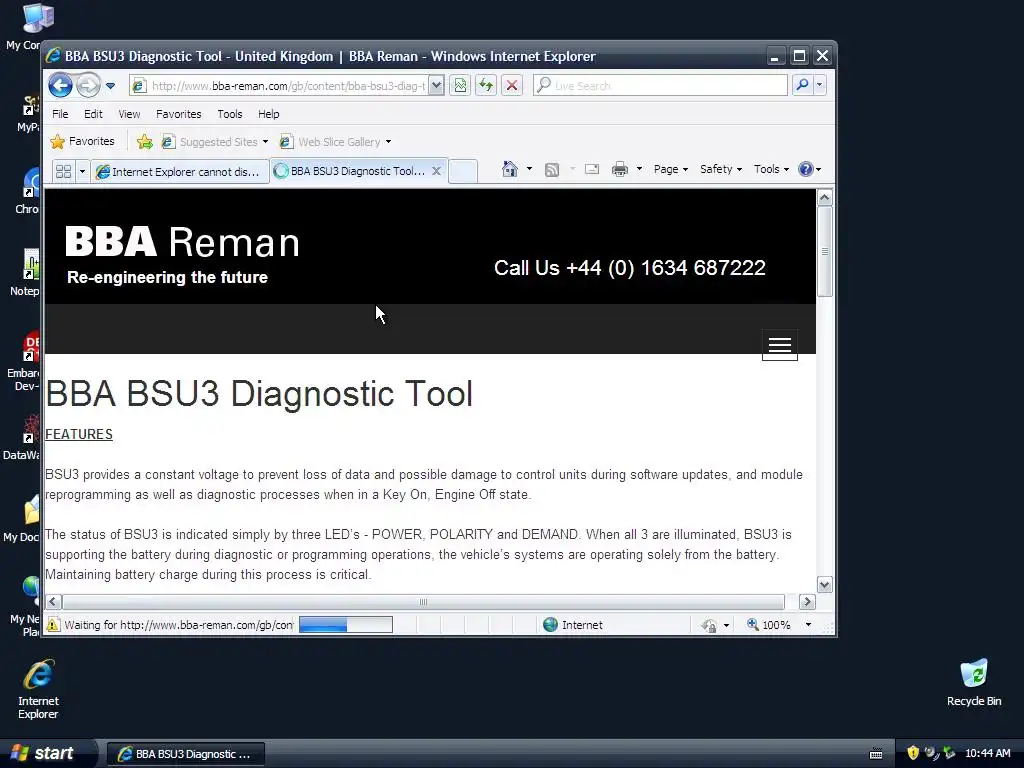Open the Internet Explorer desktop icon

pyautogui.click(x=38, y=690)
